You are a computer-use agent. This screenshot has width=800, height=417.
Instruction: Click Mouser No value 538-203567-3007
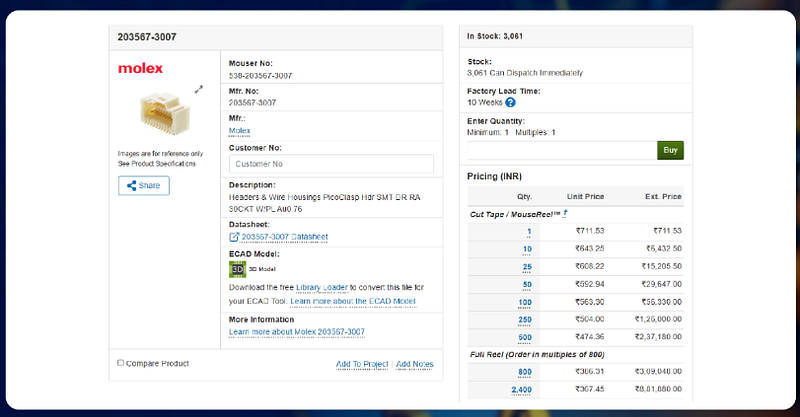pyautogui.click(x=260, y=76)
